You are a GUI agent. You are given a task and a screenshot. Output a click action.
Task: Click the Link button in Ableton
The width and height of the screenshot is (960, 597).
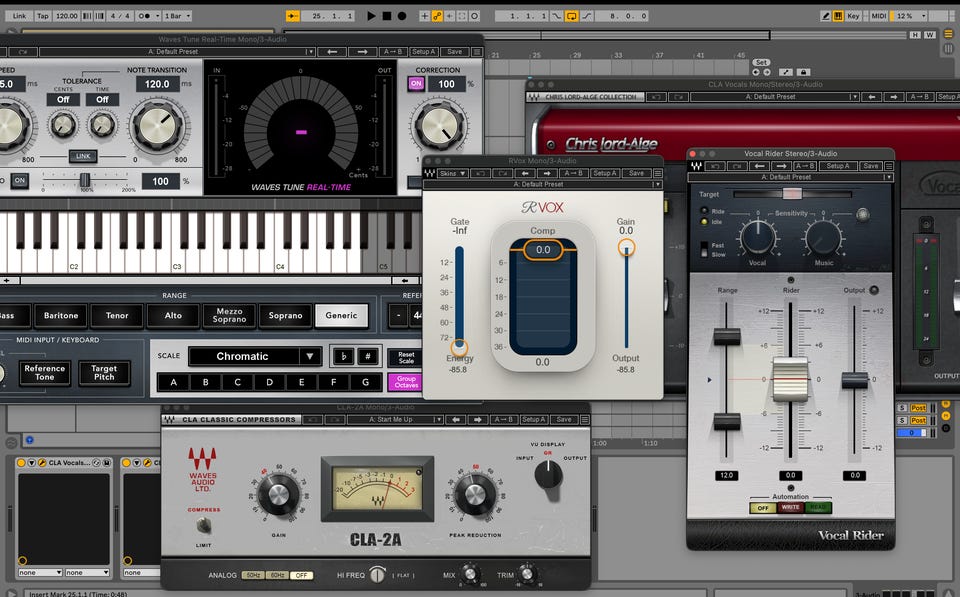pyautogui.click(x=20, y=16)
